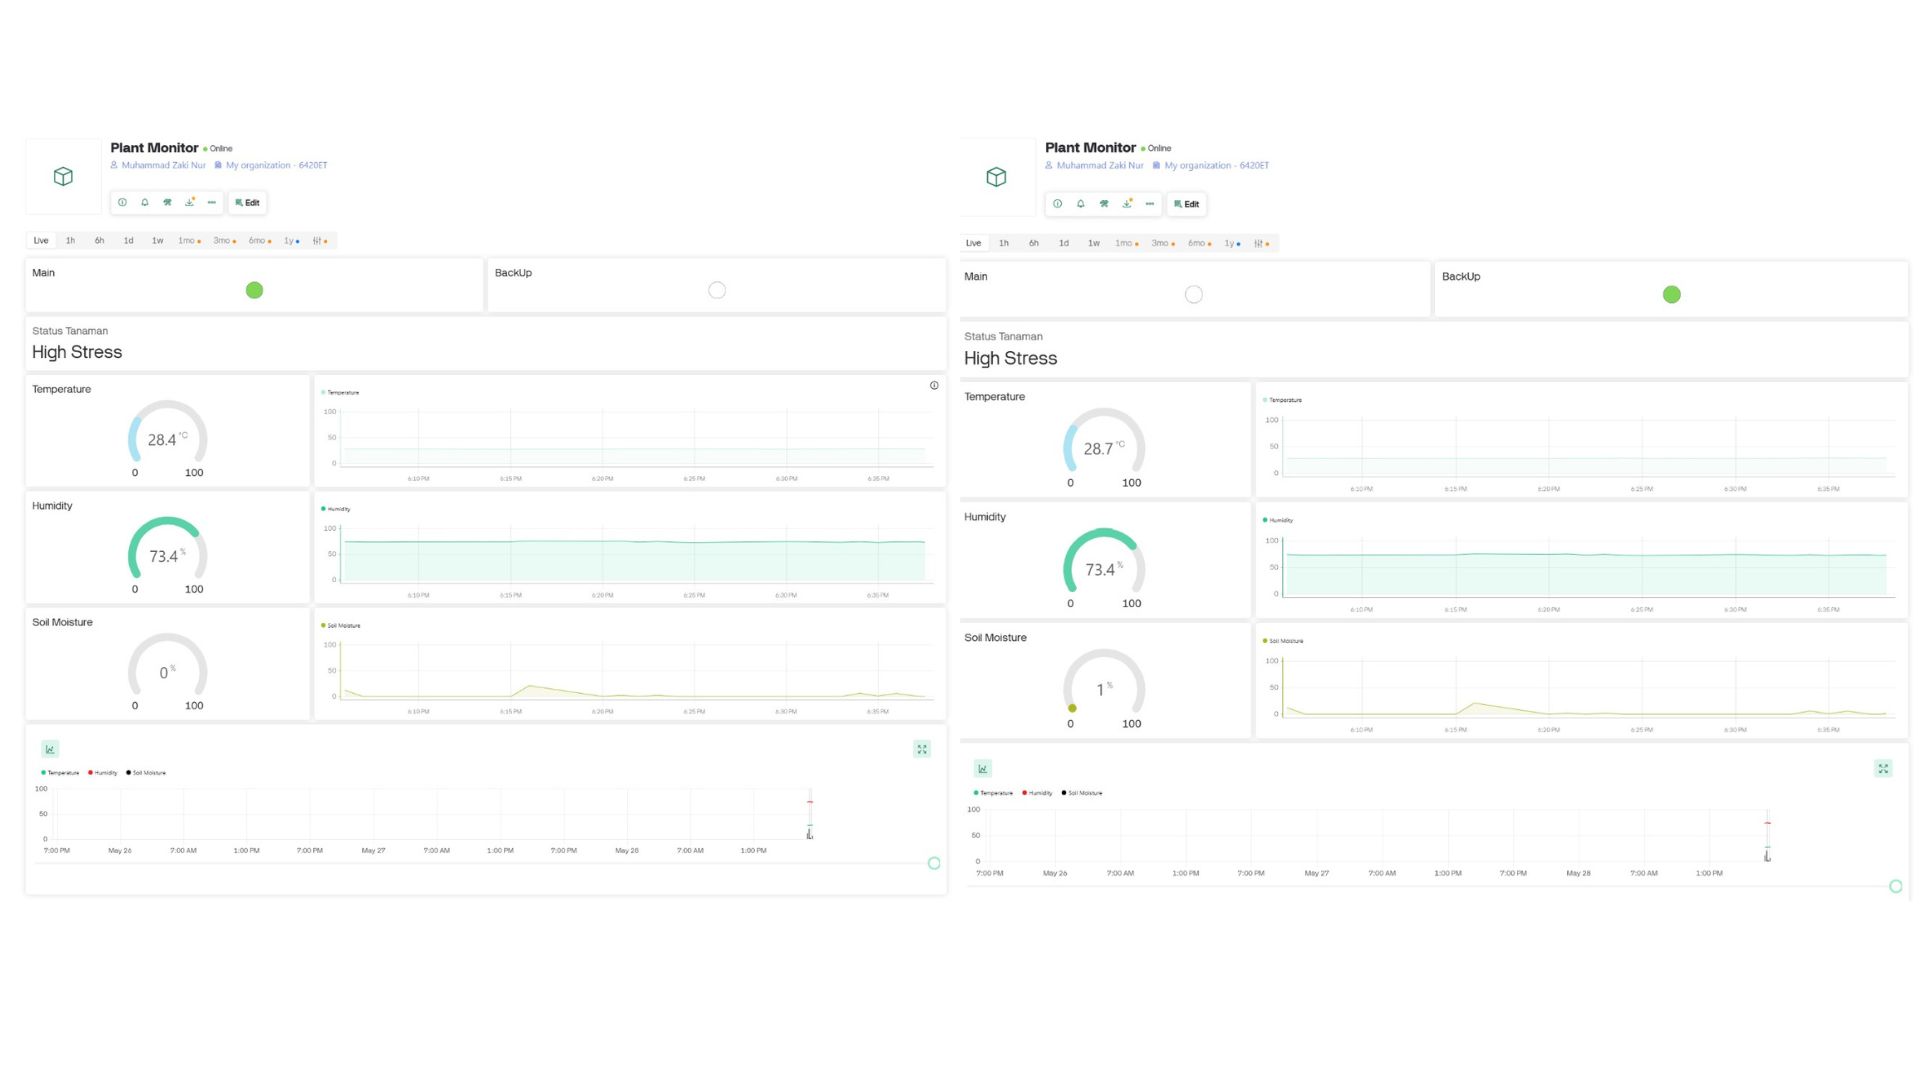Open Muhammad Zaki Nur link in right dashboard

(1099, 166)
